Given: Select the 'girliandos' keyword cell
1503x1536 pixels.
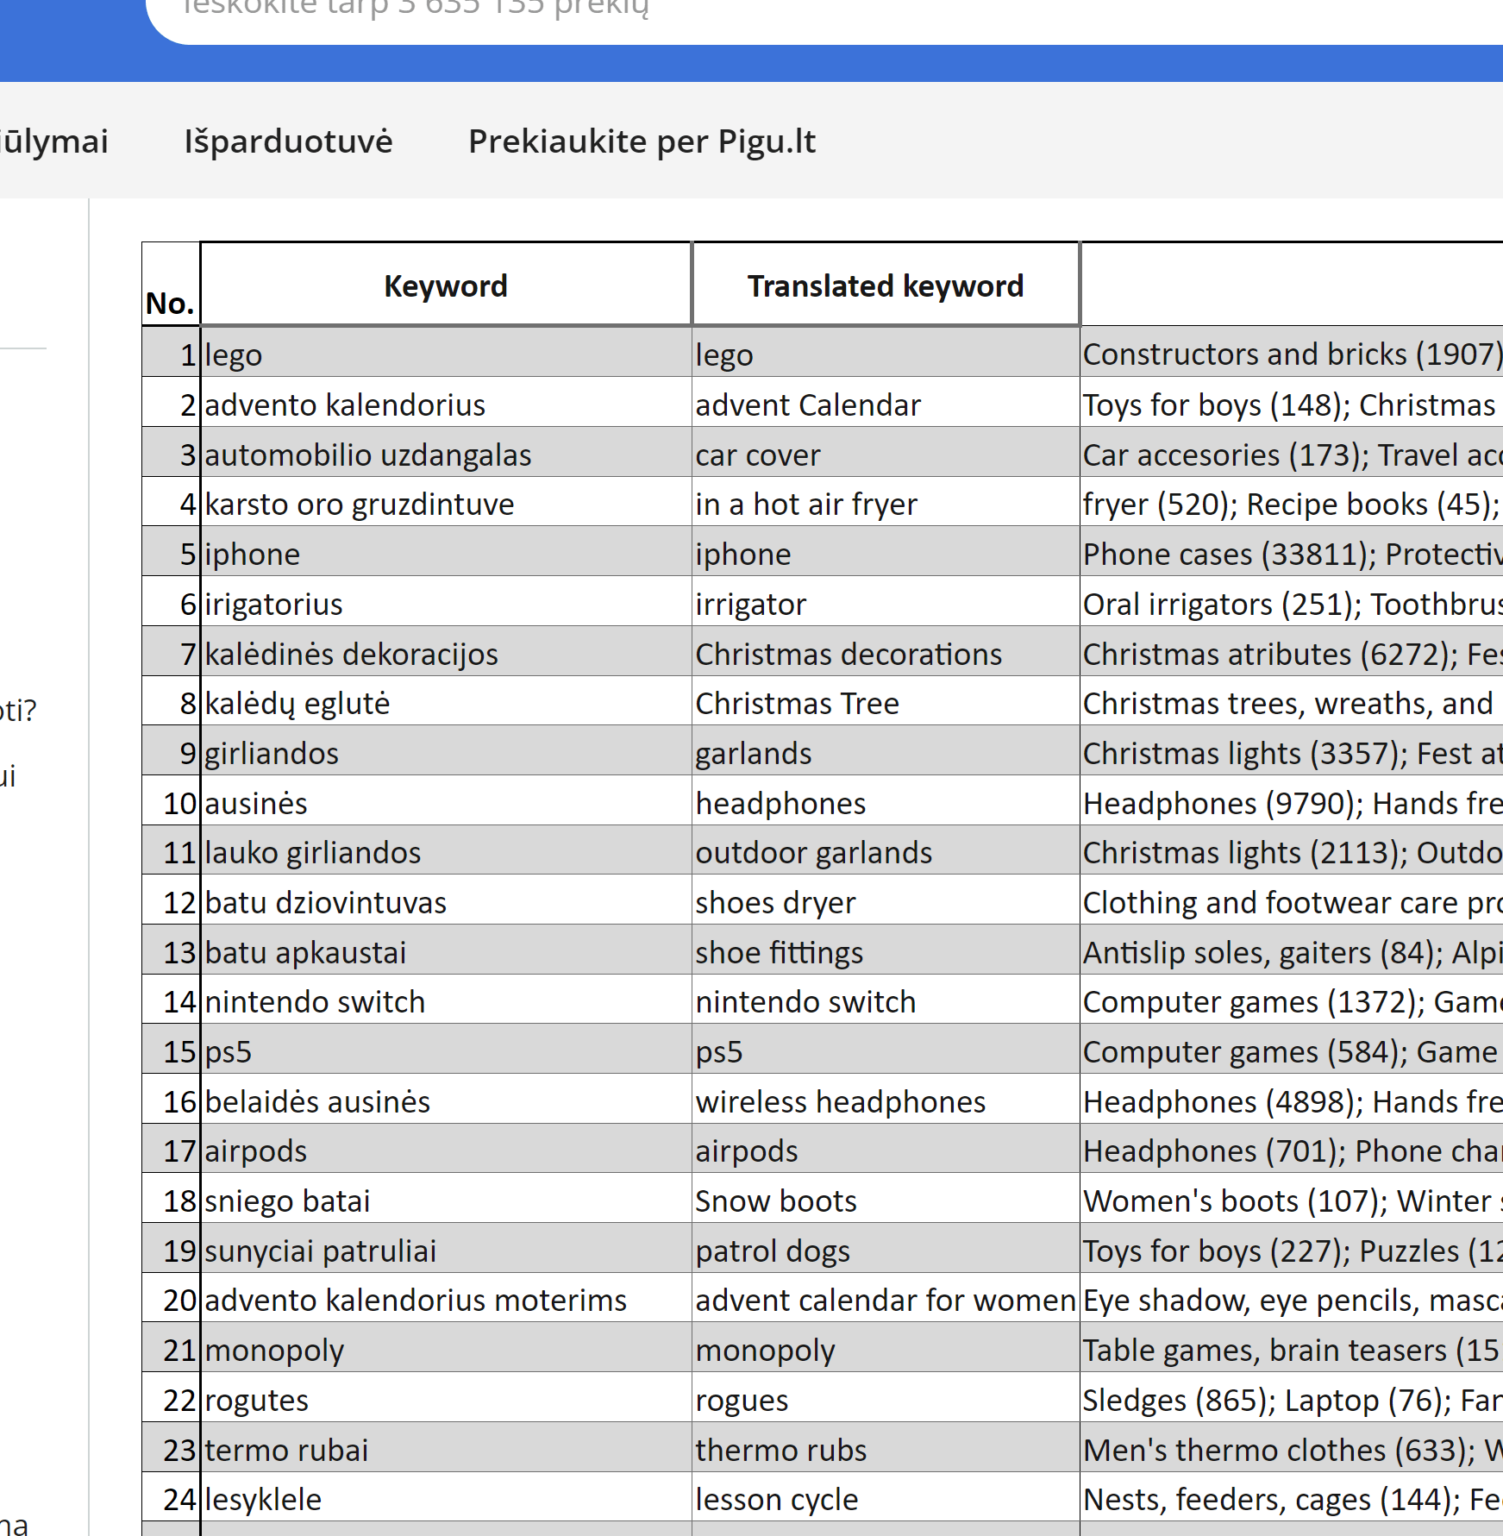Looking at the screenshot, I should point(446,750).
